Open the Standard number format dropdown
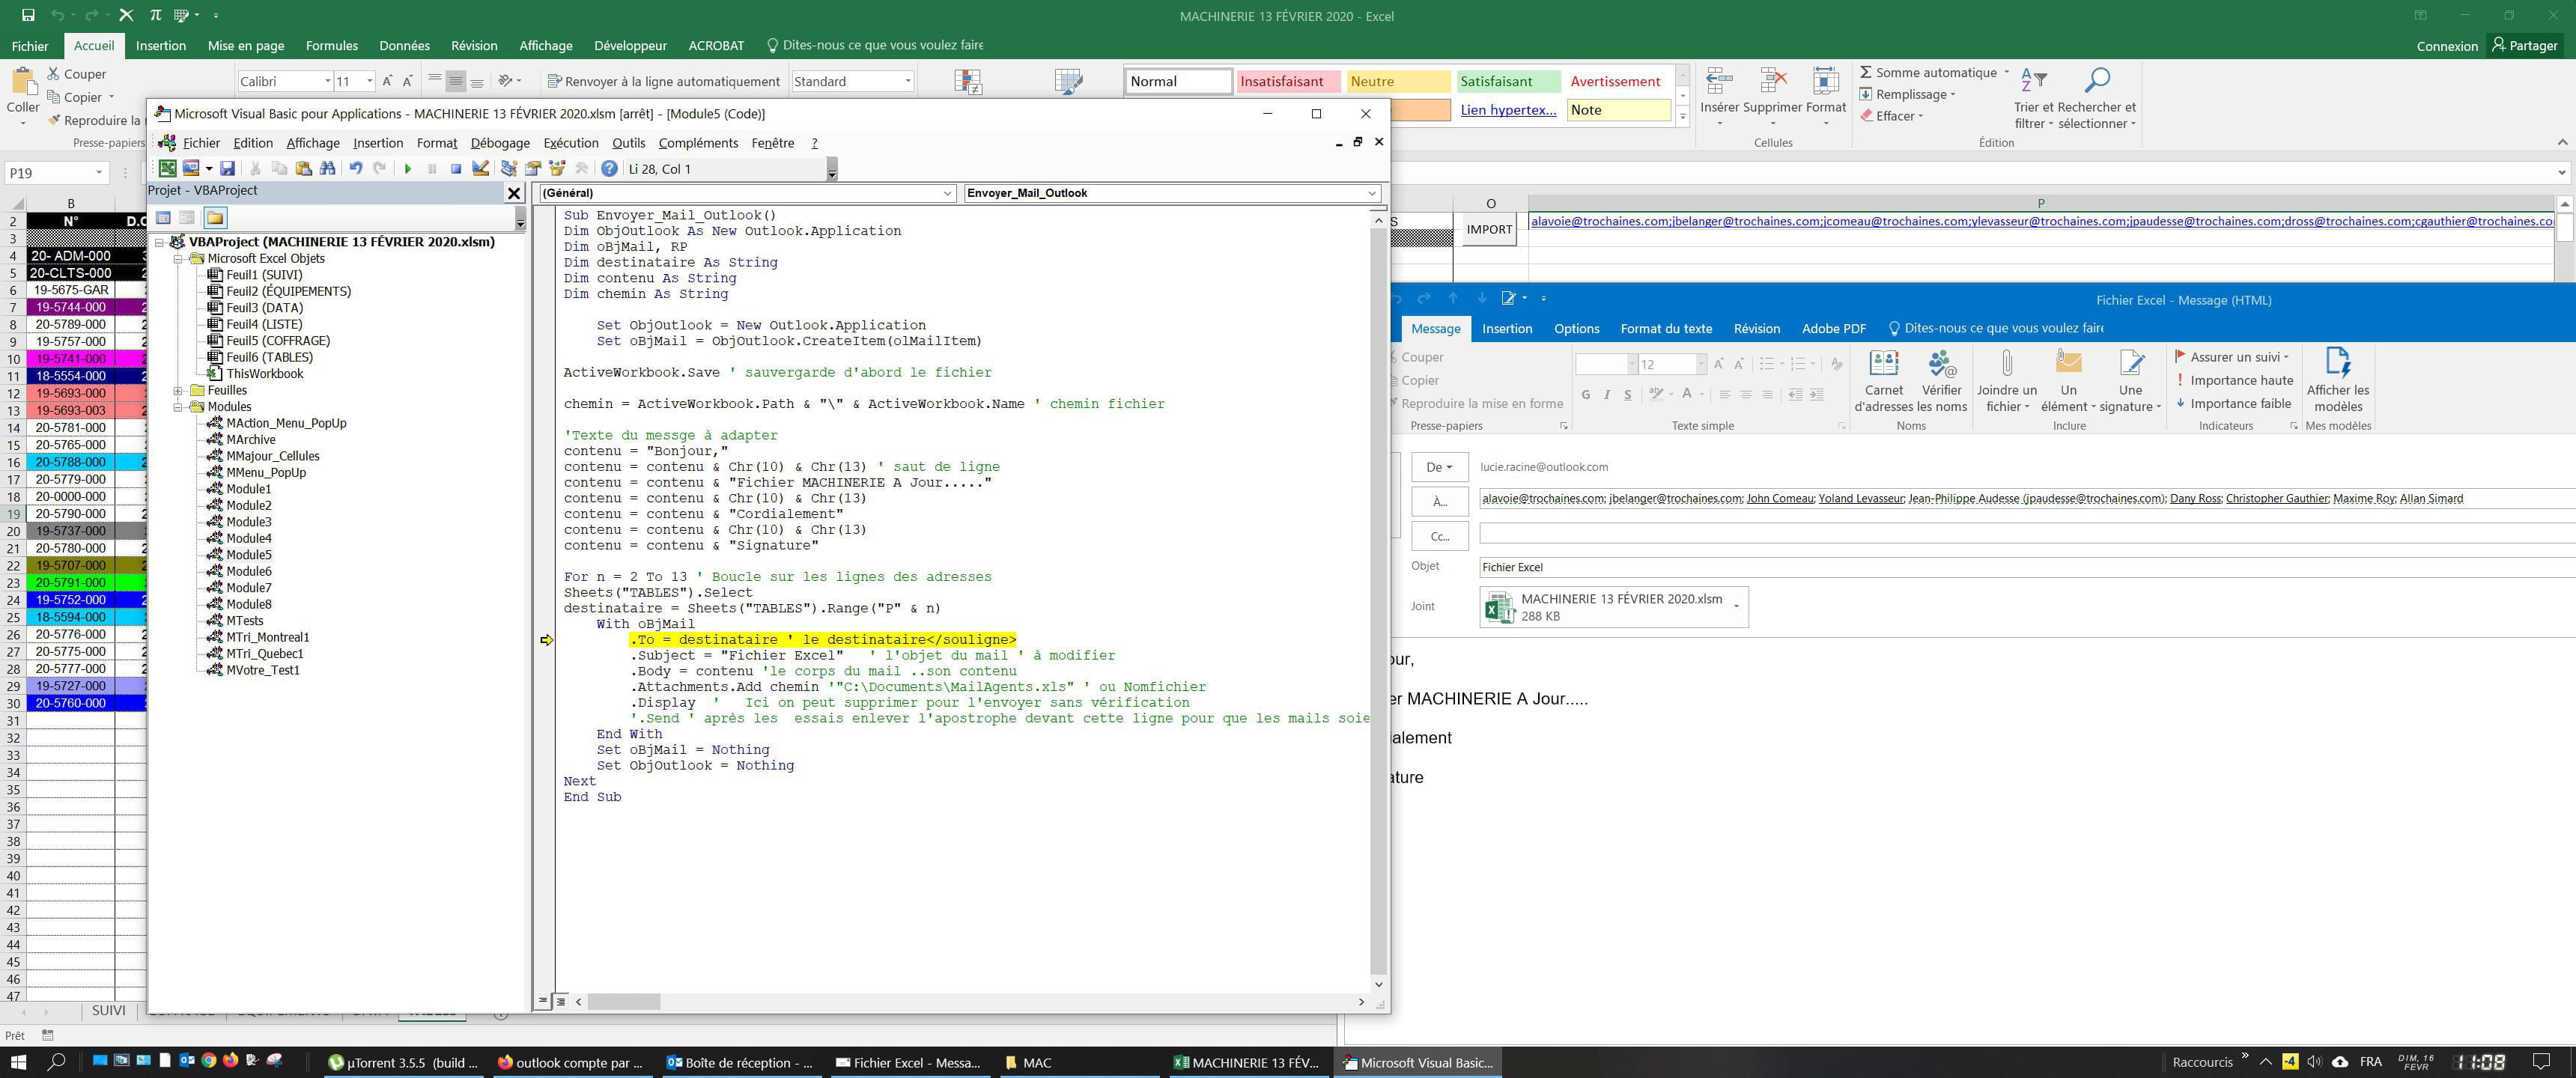 tap(908, 81)
